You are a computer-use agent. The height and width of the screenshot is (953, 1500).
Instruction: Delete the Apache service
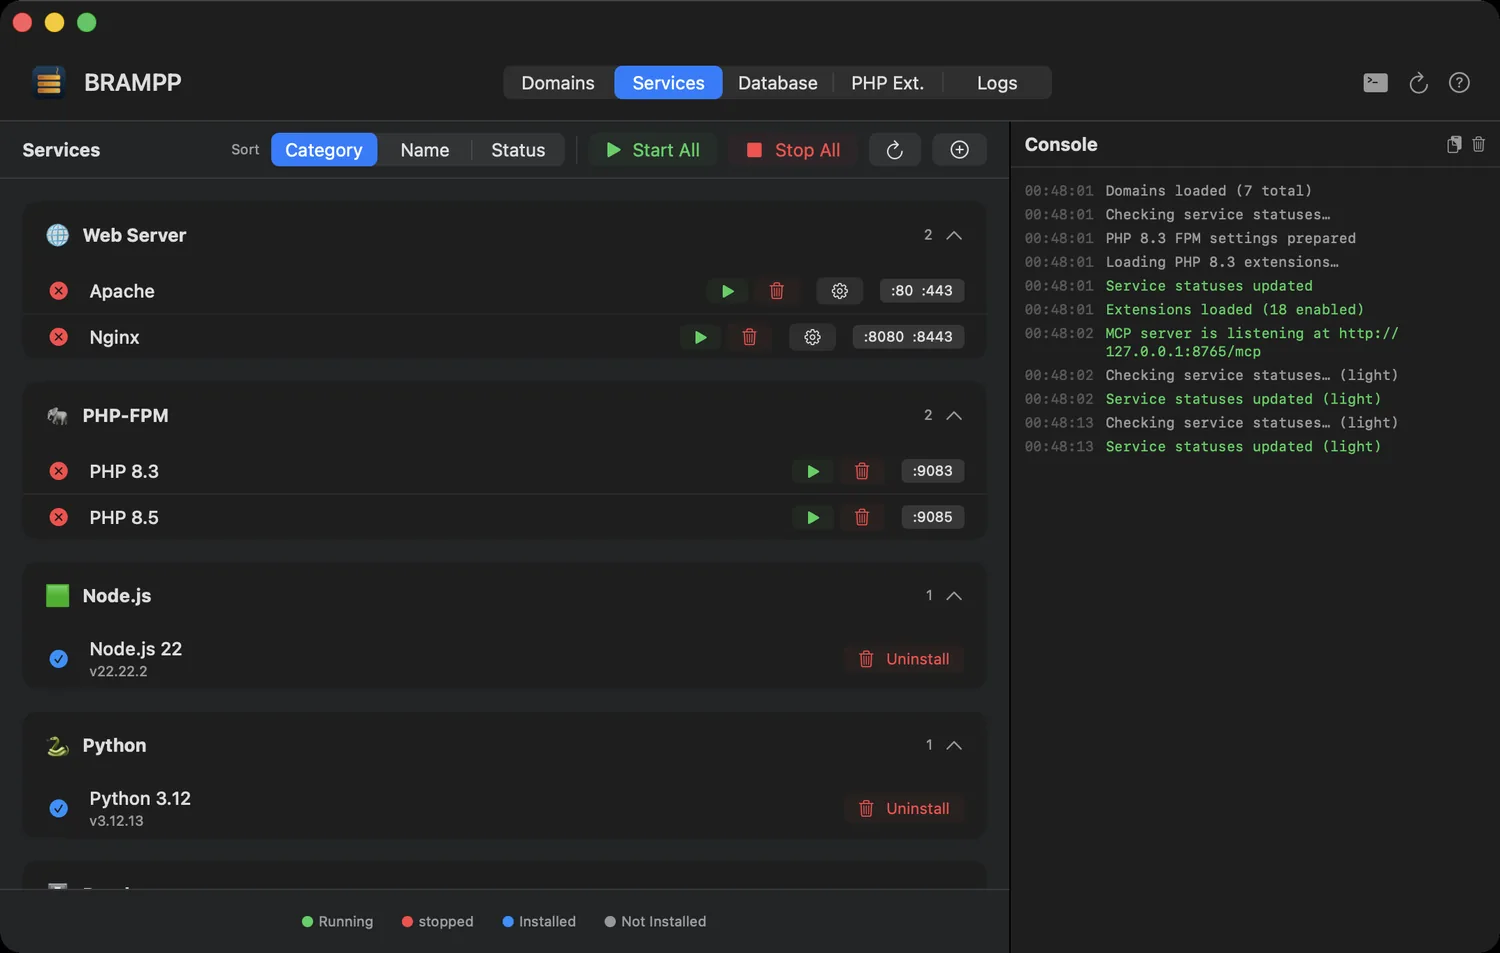coord(776,291)
